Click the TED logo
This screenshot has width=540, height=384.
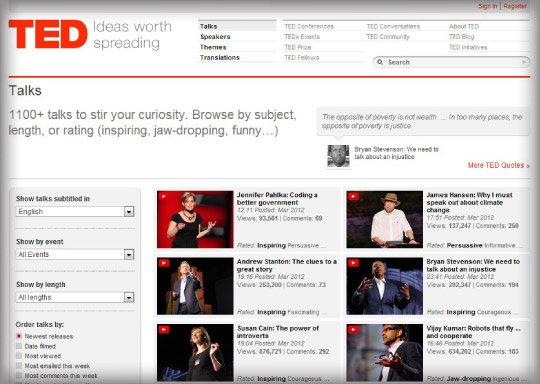click(x=48, y=34)
